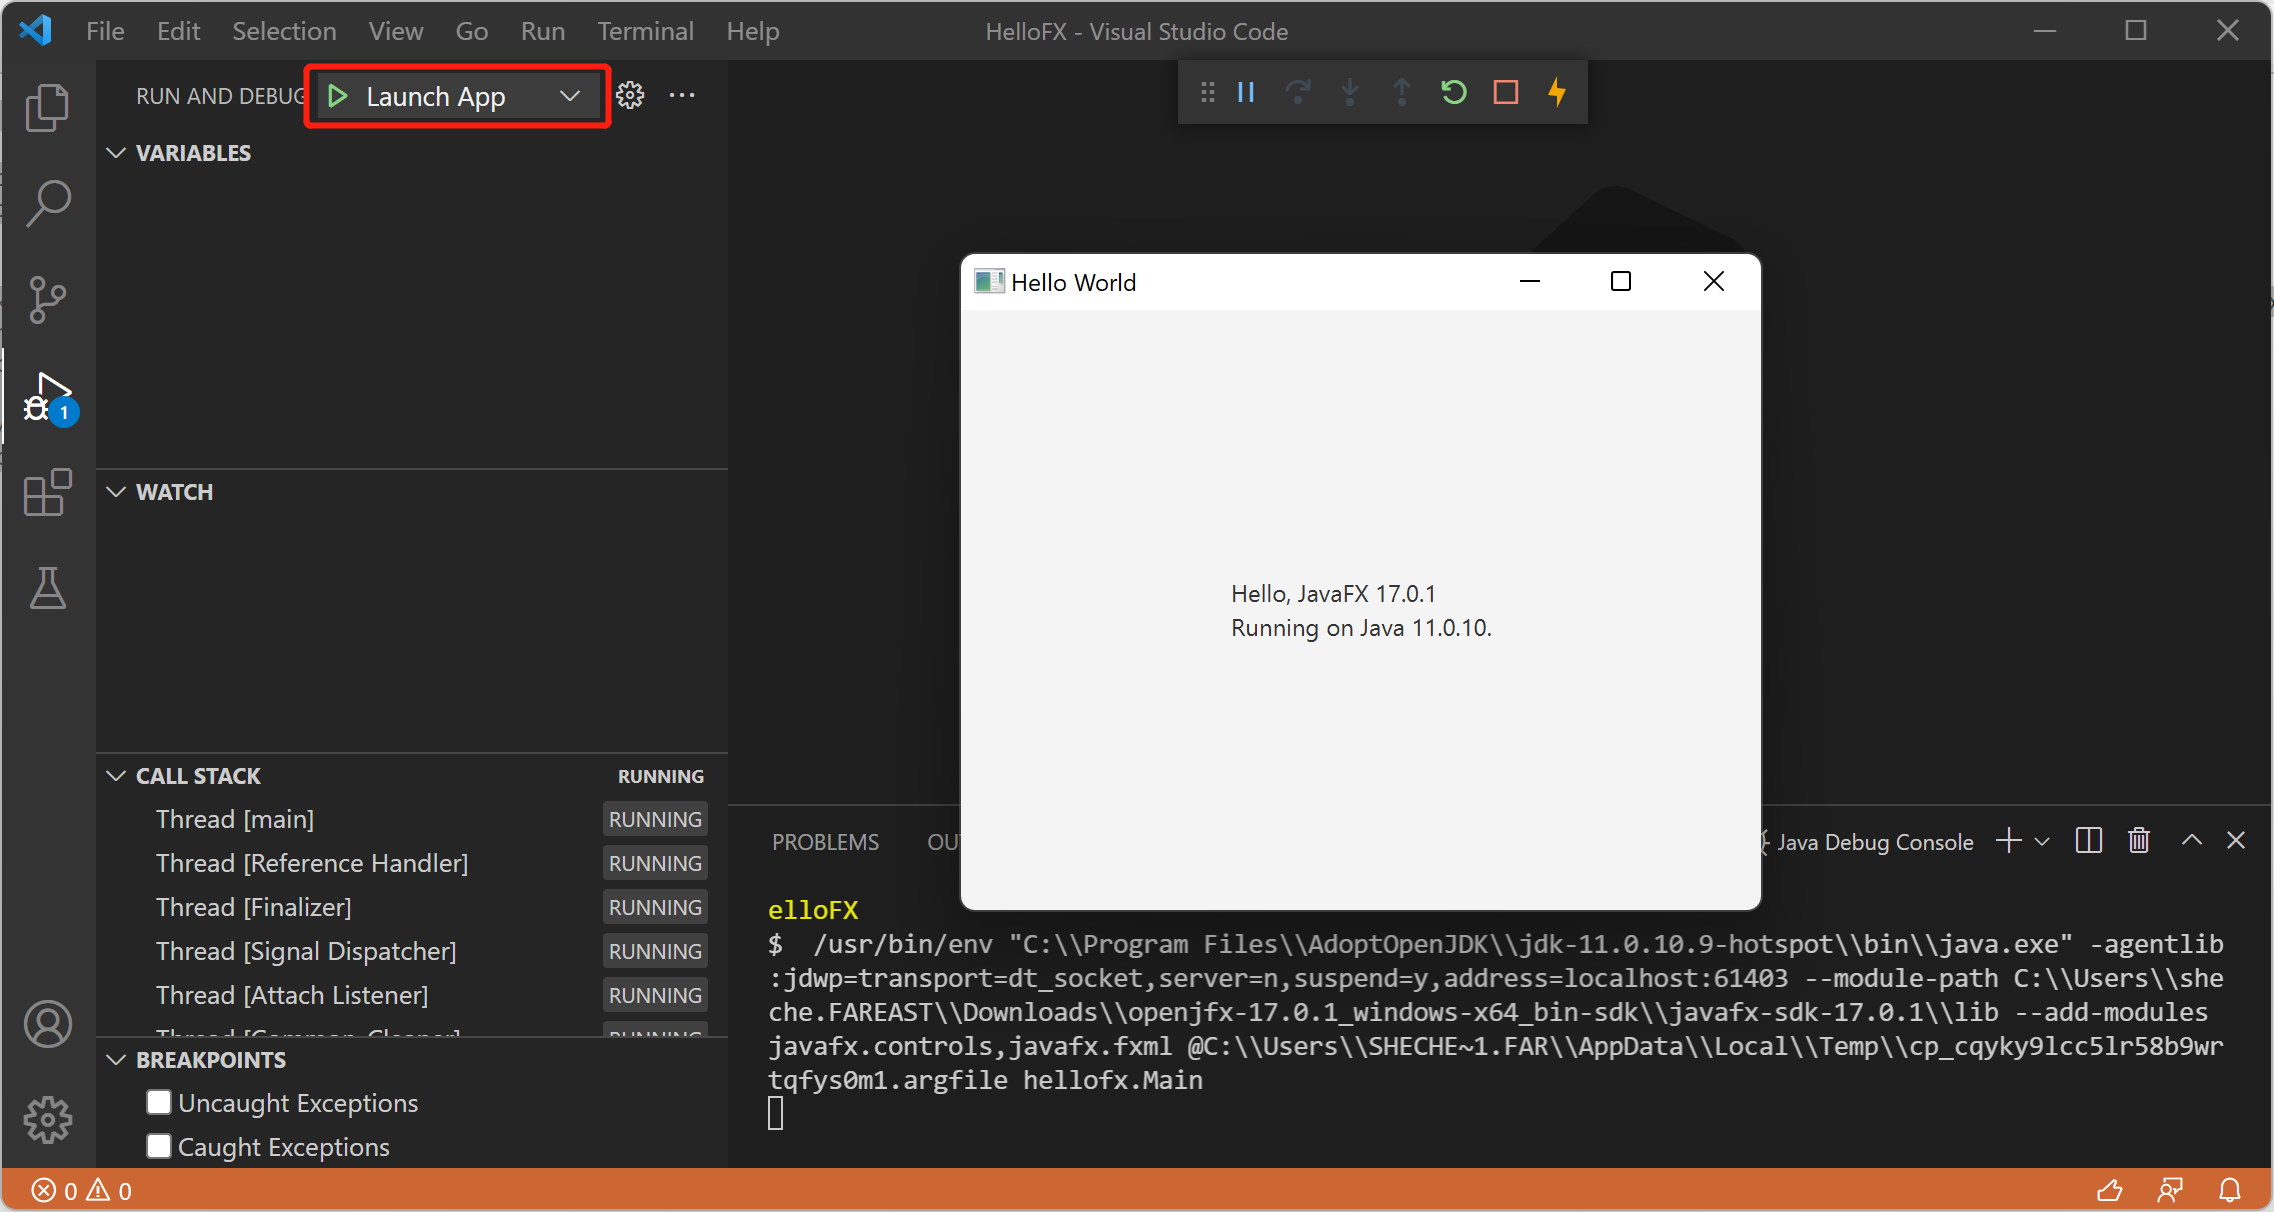The height and width of the screenshot is (1212, 2274).
Task: Collapse the VARIABLES section
Action: 117,153
